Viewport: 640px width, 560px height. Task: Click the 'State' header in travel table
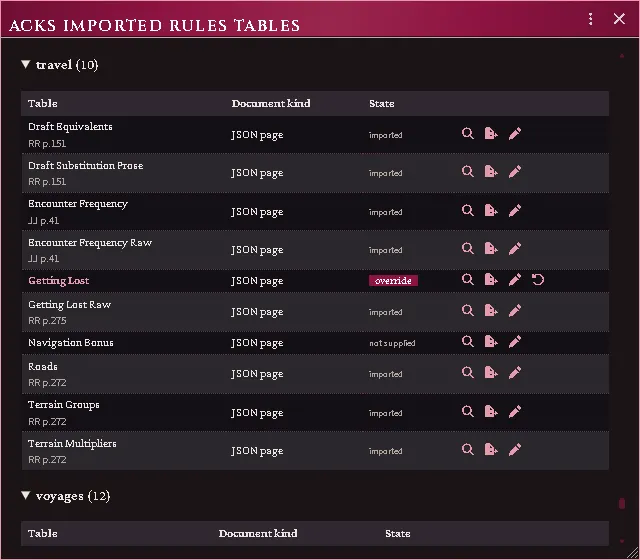pos(382,104)
